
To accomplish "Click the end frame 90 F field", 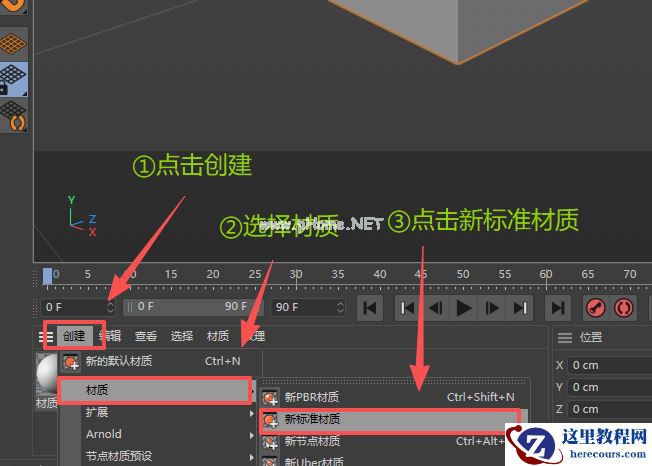I will pos(303,307).
